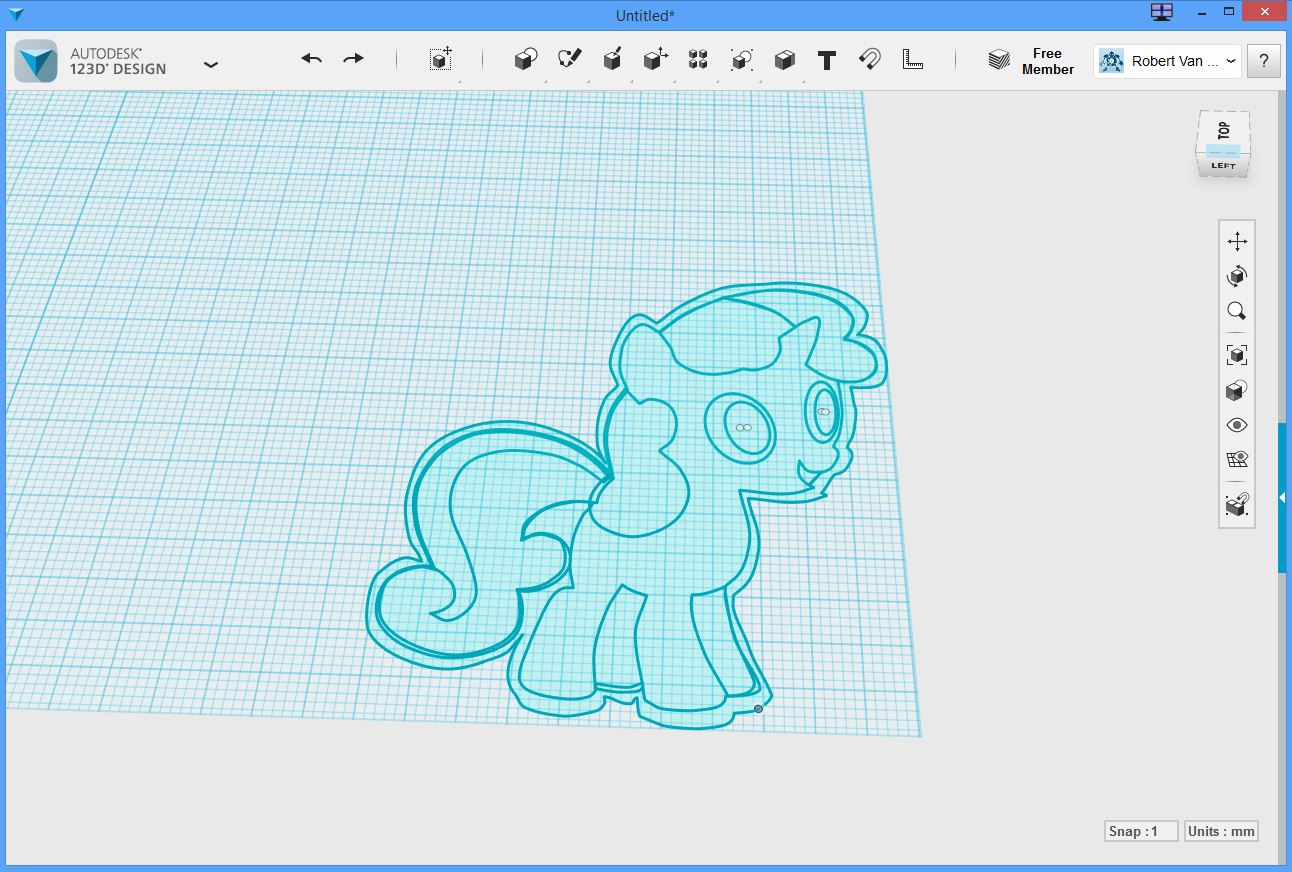Open the Combine tool
The image size is (1292, 872).
(784, 59)
